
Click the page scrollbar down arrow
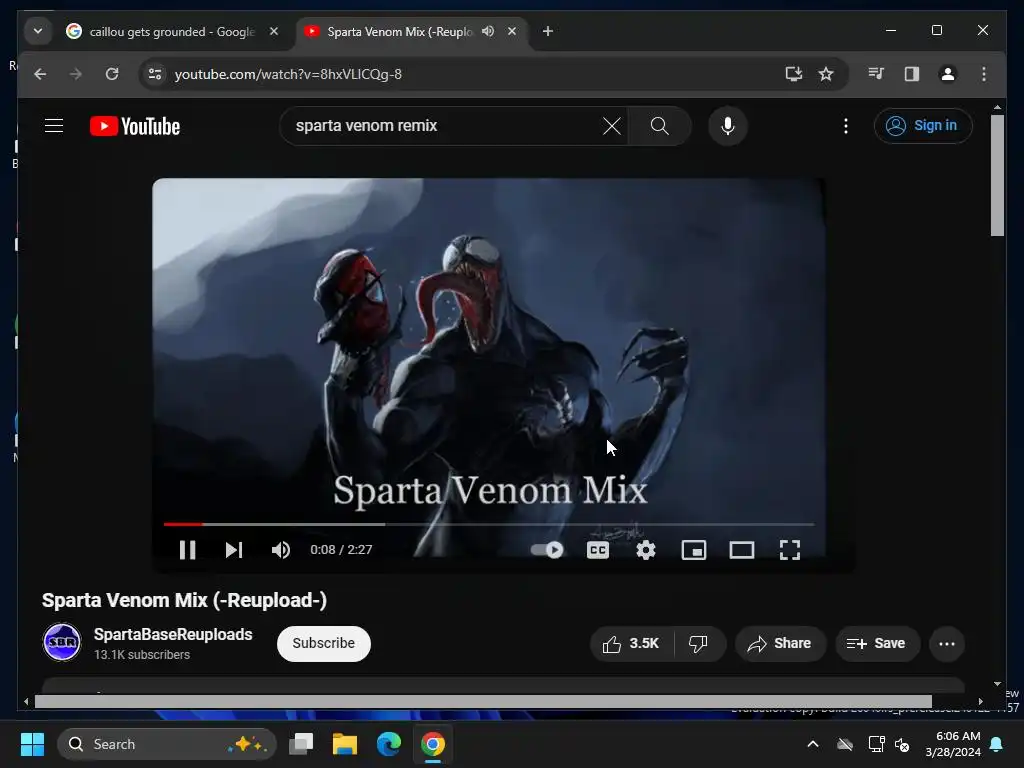[997, 684]
